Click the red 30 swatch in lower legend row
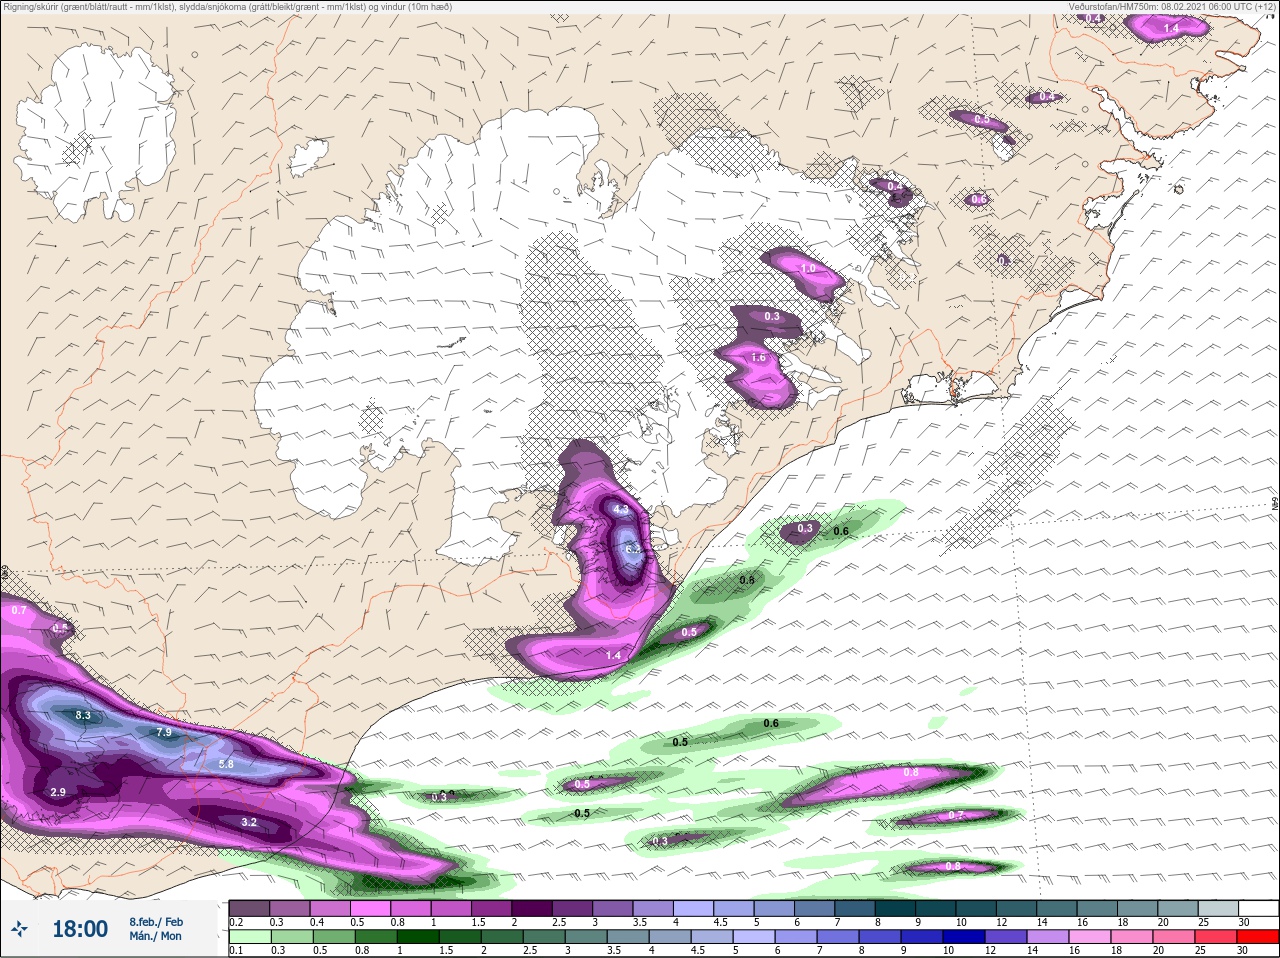 click(x=1257, y=936)
